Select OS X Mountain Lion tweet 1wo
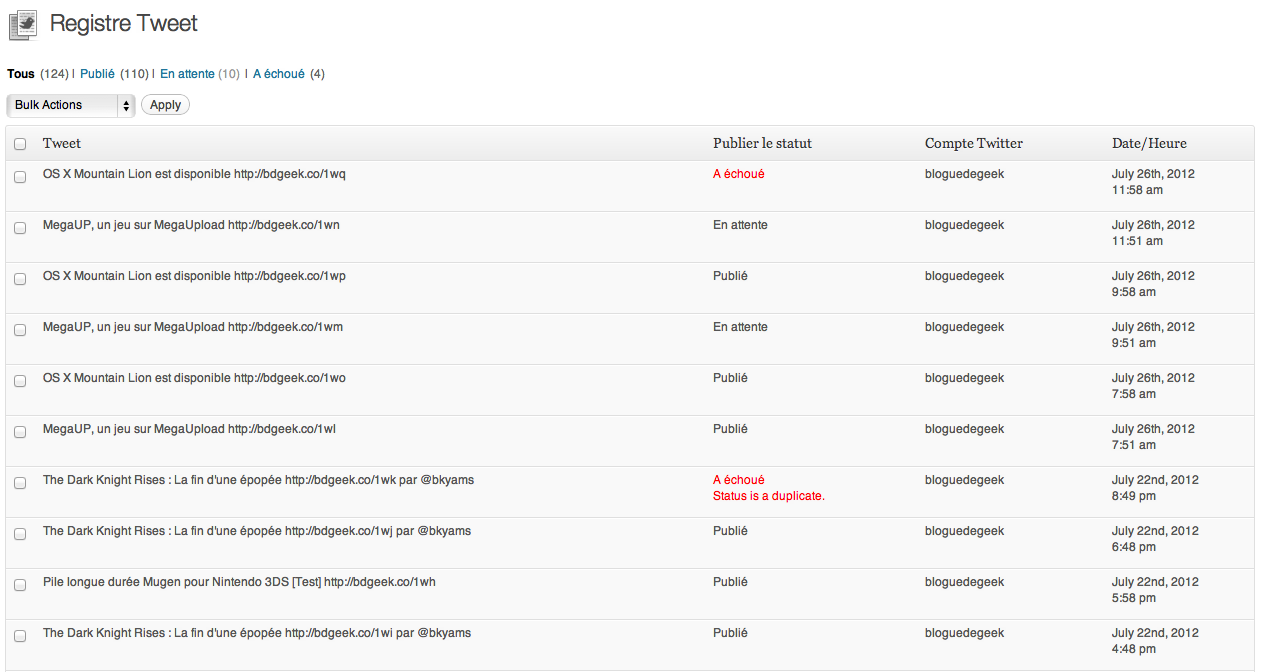The width and height of the screenshot is (1261, 672). 194,378
